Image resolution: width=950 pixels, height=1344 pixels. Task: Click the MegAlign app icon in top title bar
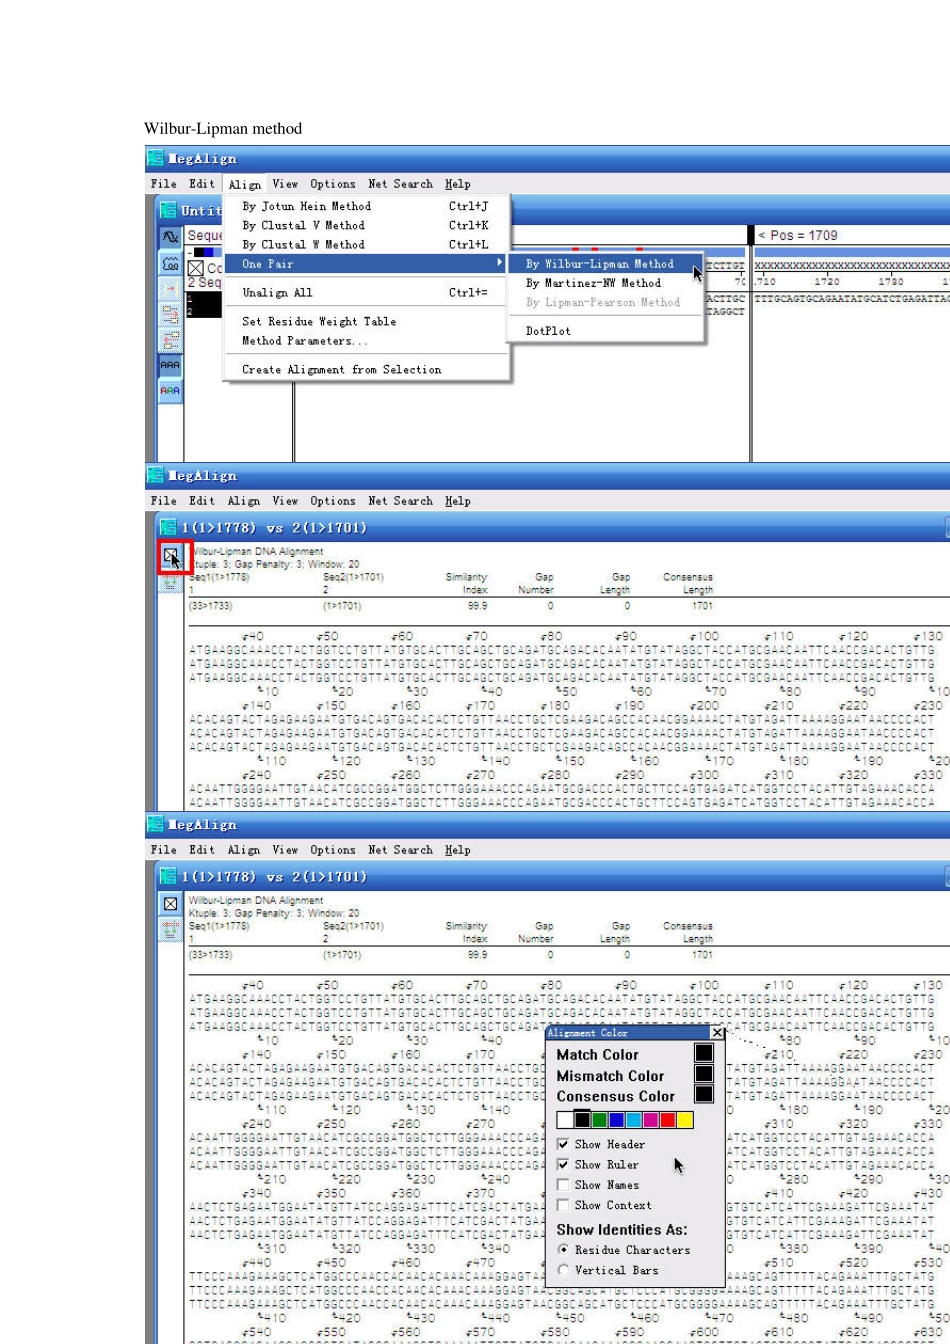point(155,158)
